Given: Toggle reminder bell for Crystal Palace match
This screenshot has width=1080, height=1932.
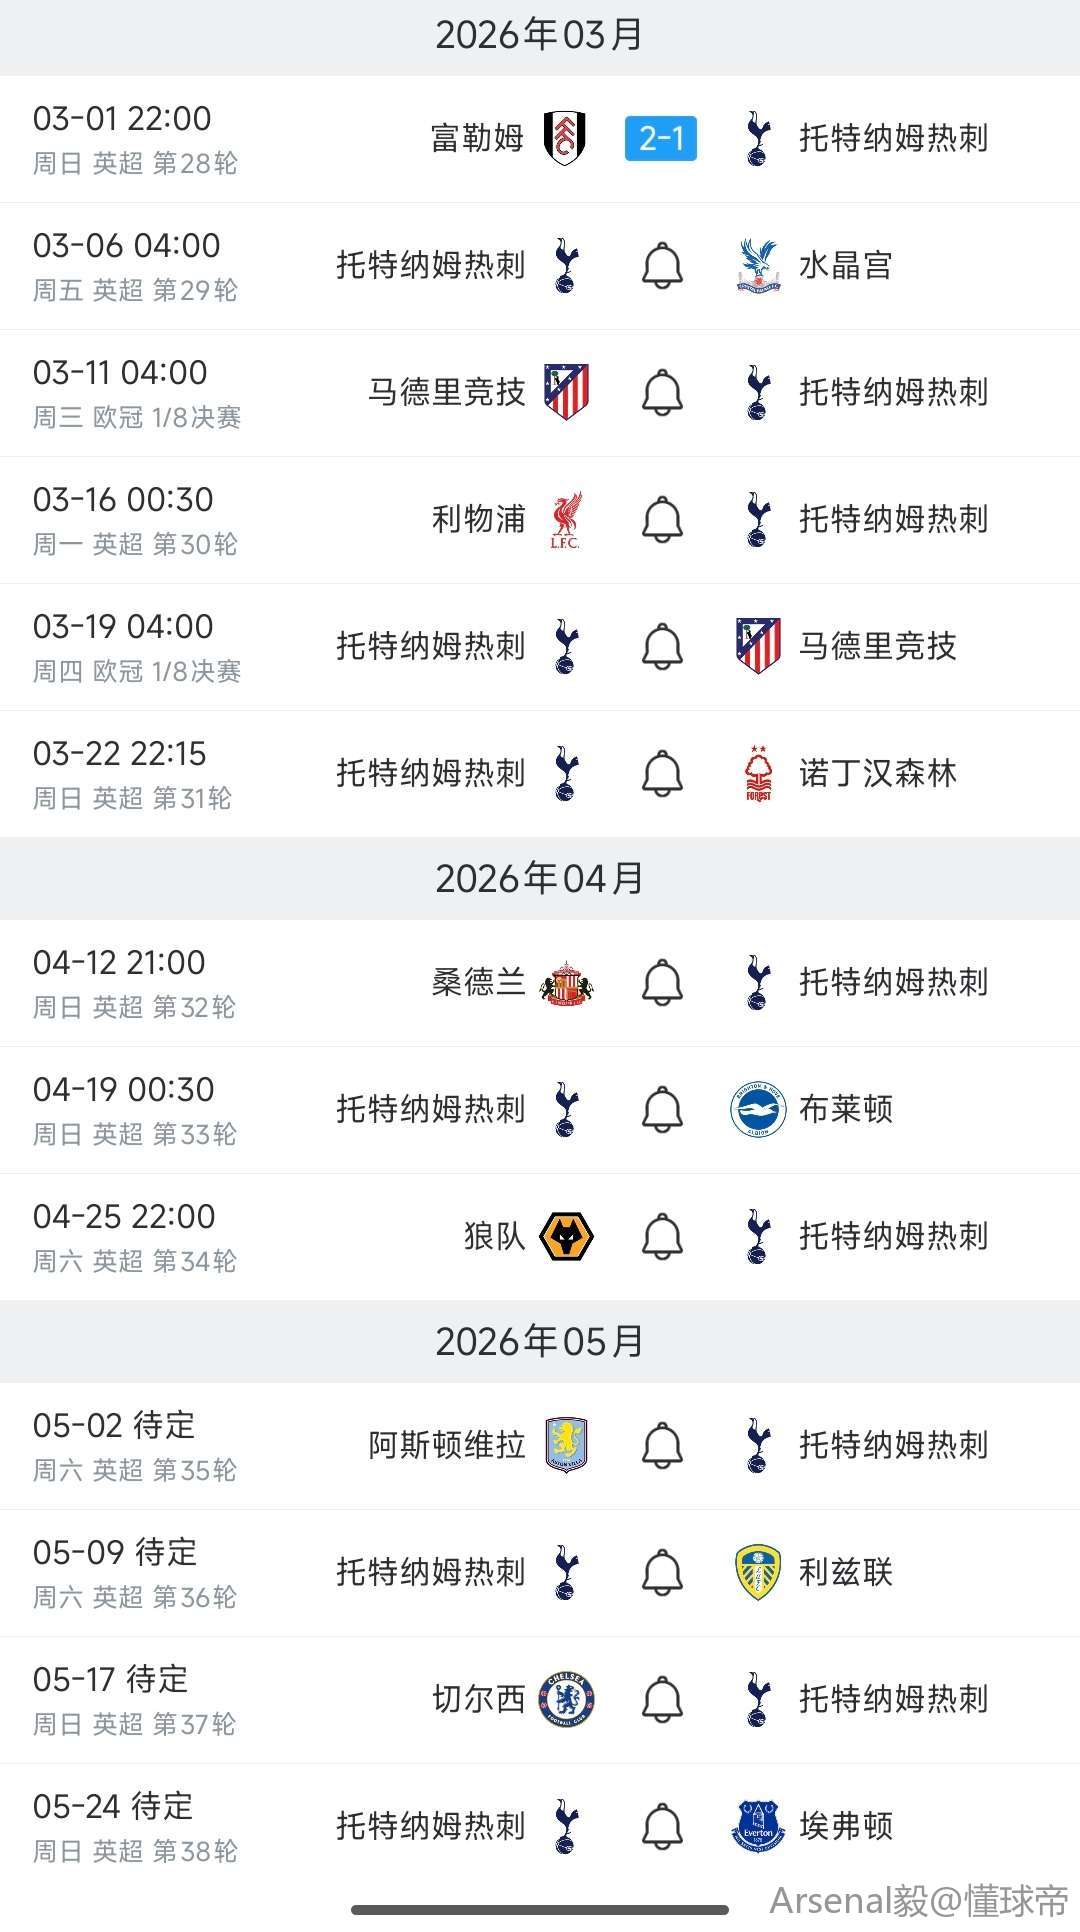Looking at the screenshot, I should coord(661,265).
